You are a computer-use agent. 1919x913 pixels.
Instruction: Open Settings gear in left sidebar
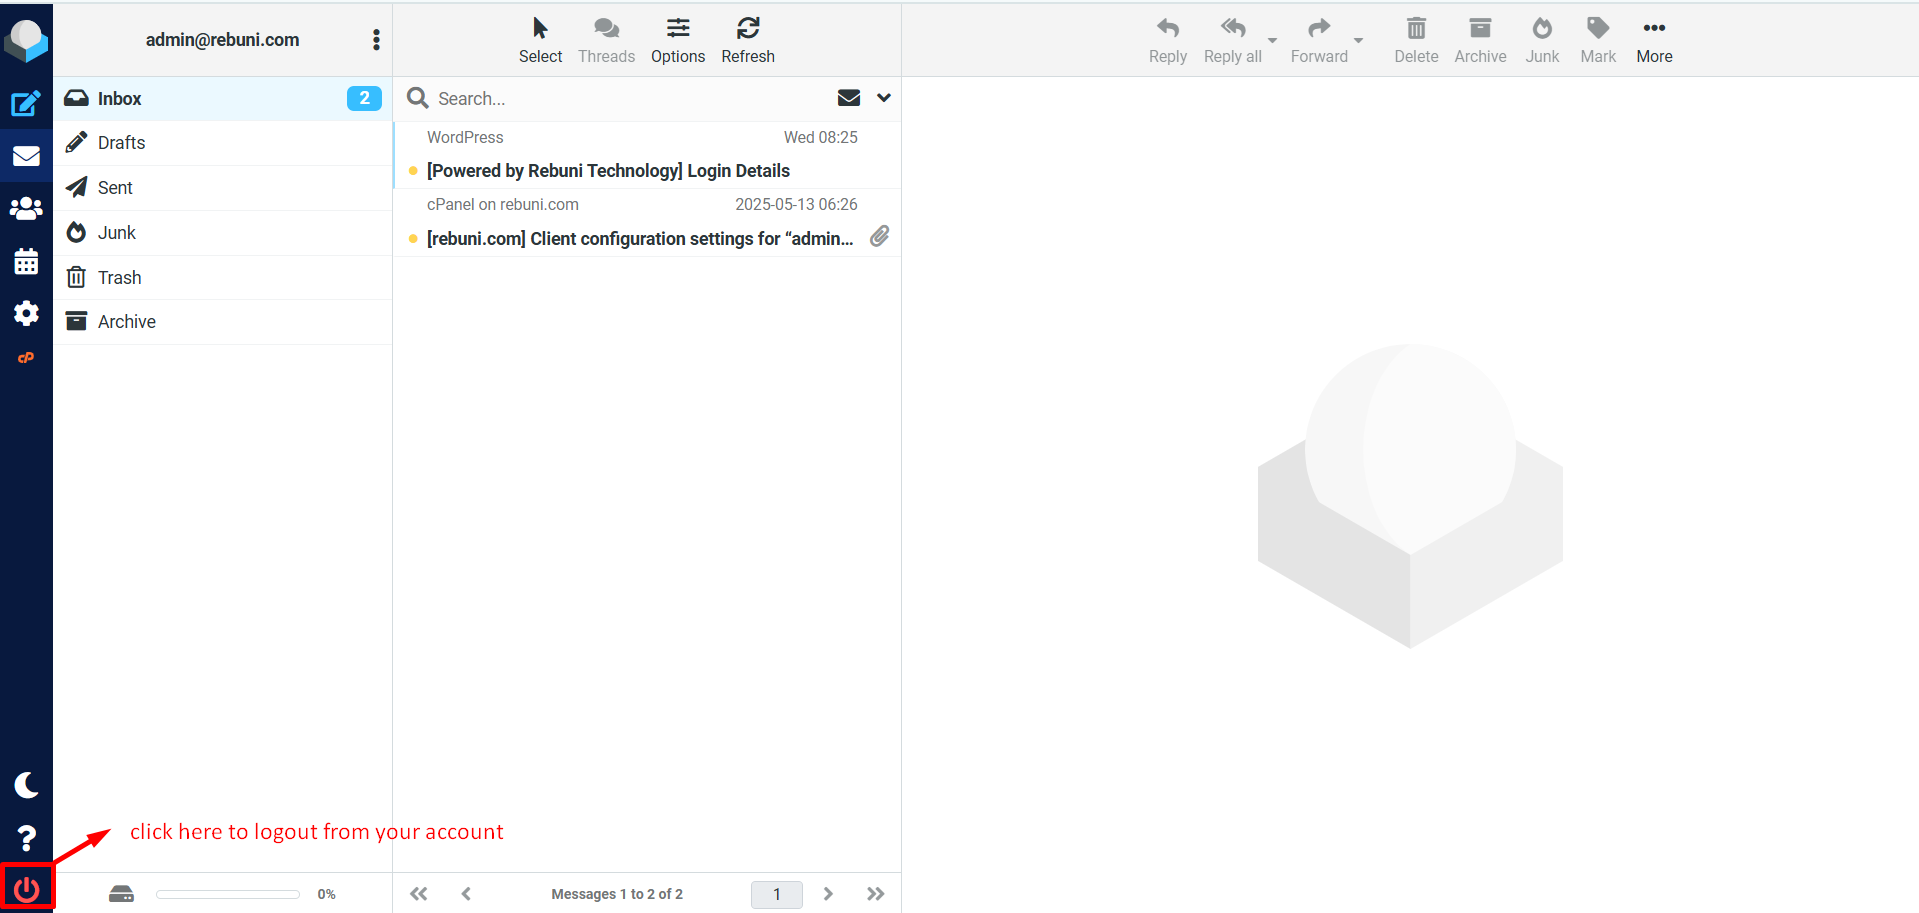(26, 314)
